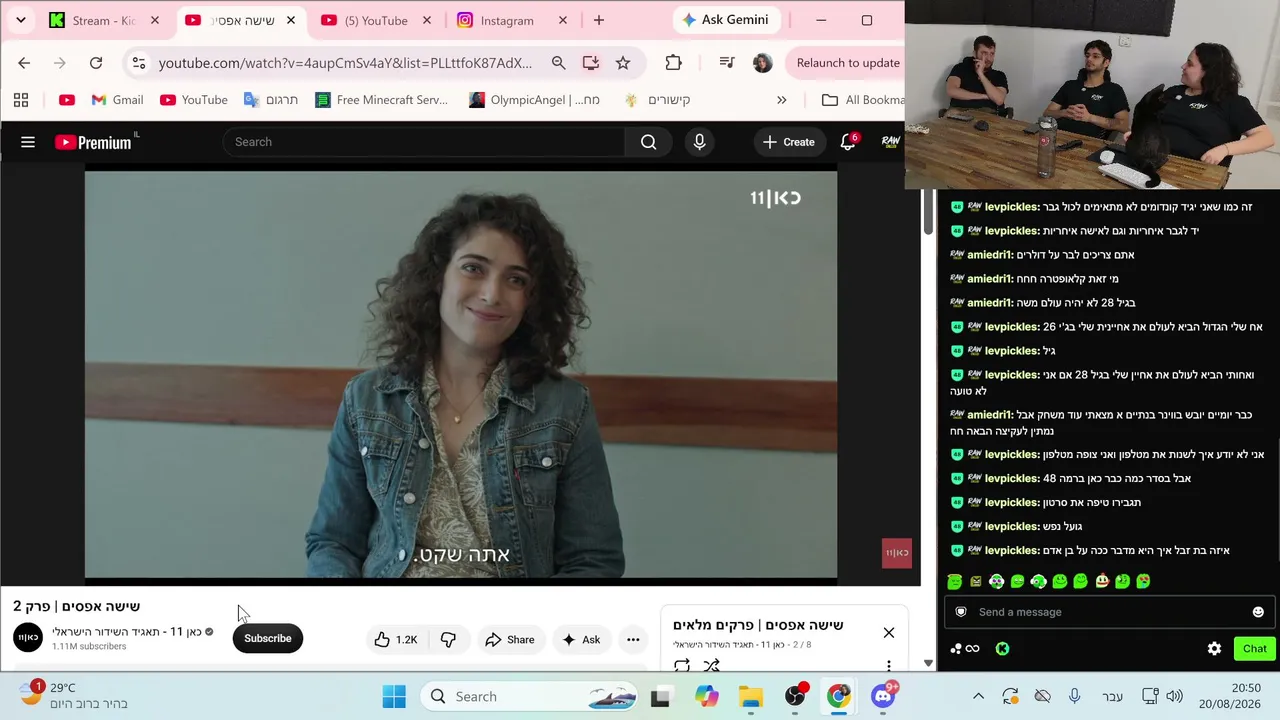Open the RAW account avatar menu

pos(890,142)
